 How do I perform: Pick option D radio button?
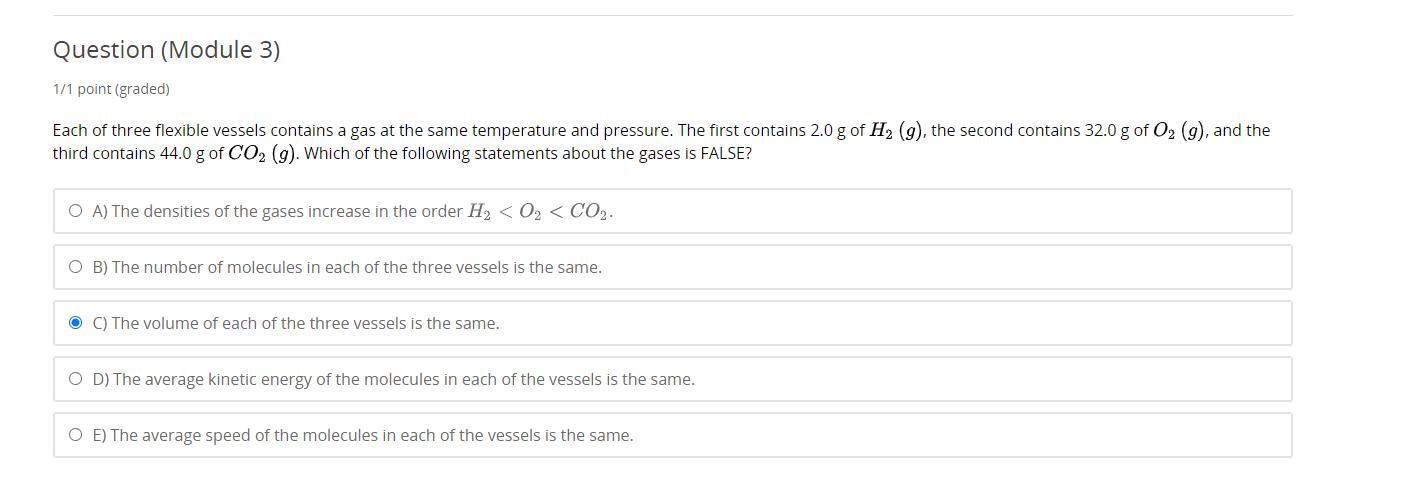pyautogui.click(x=76, y=379)
